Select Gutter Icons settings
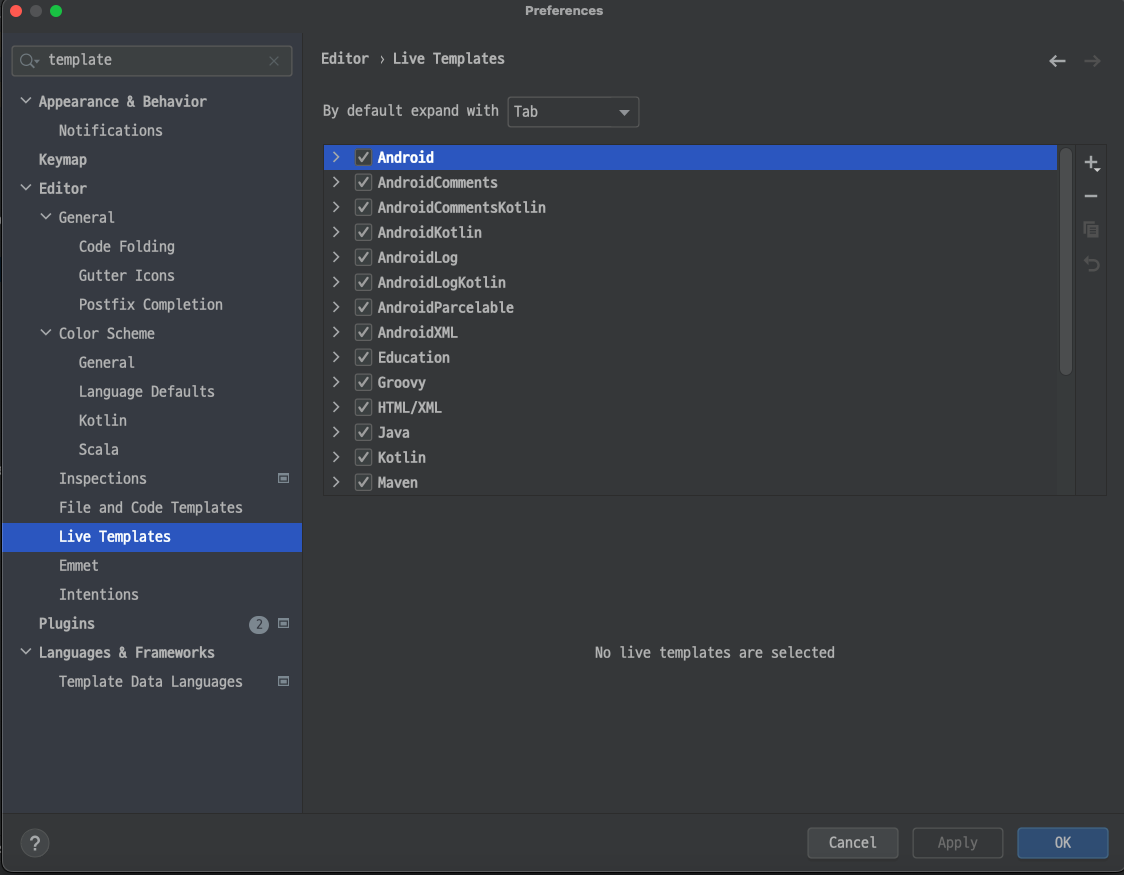Image resolution: width=1124 pixels, height=875 pixels. [x=126, y=275]
